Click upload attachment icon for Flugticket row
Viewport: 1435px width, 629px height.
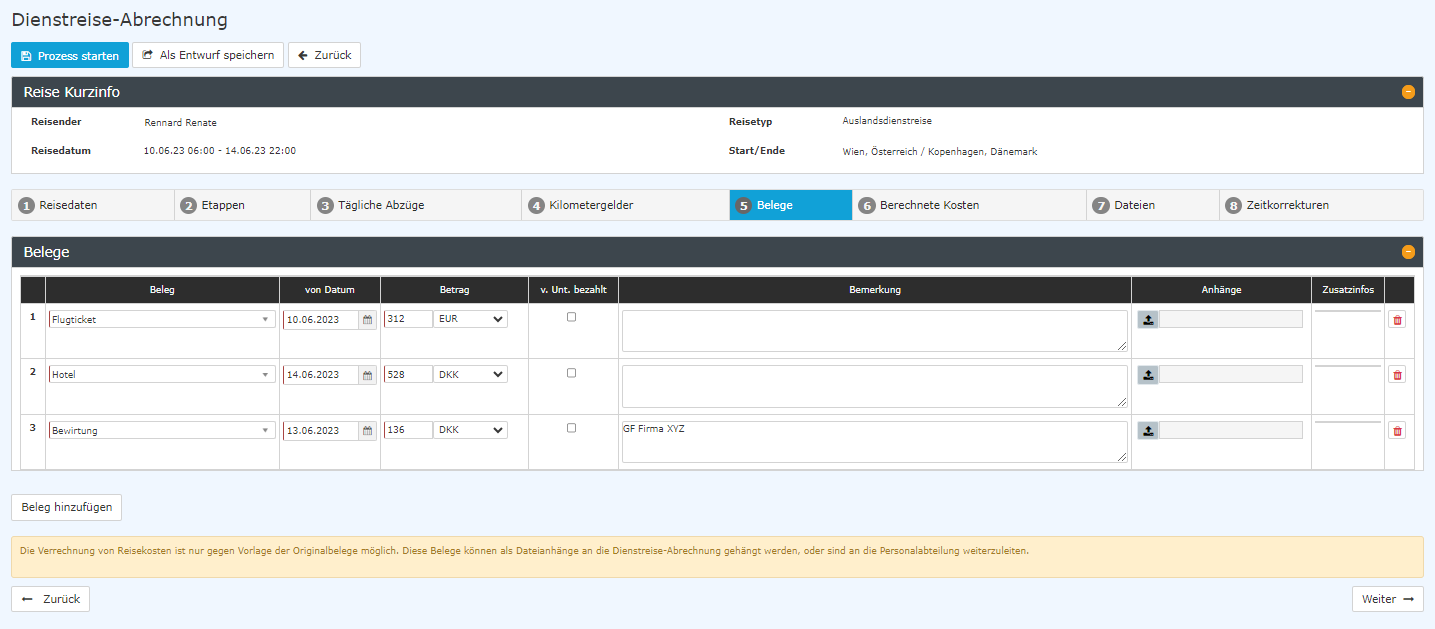point(1149,320)
